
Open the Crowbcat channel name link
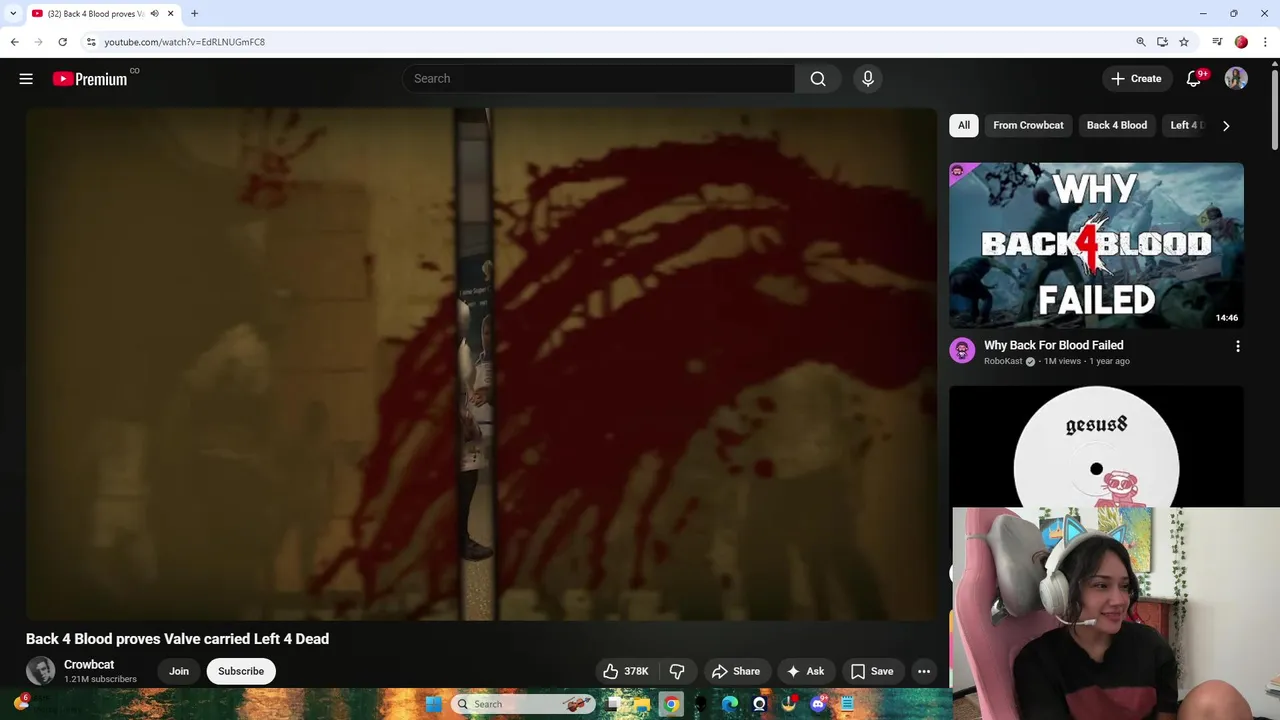(89, 665)
